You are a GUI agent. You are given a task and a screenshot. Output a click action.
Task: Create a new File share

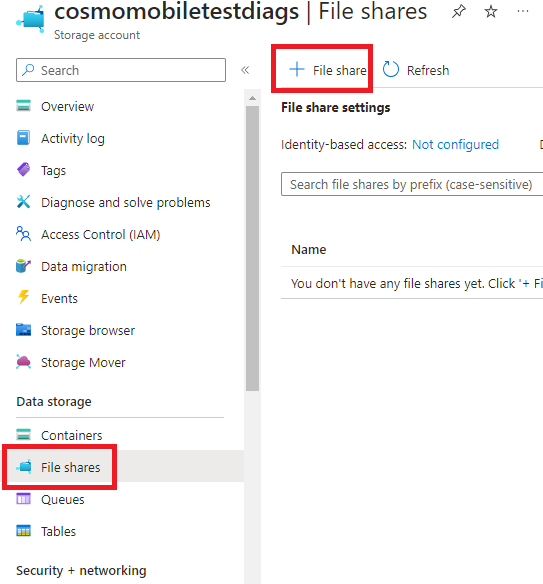tap(328, 70)
